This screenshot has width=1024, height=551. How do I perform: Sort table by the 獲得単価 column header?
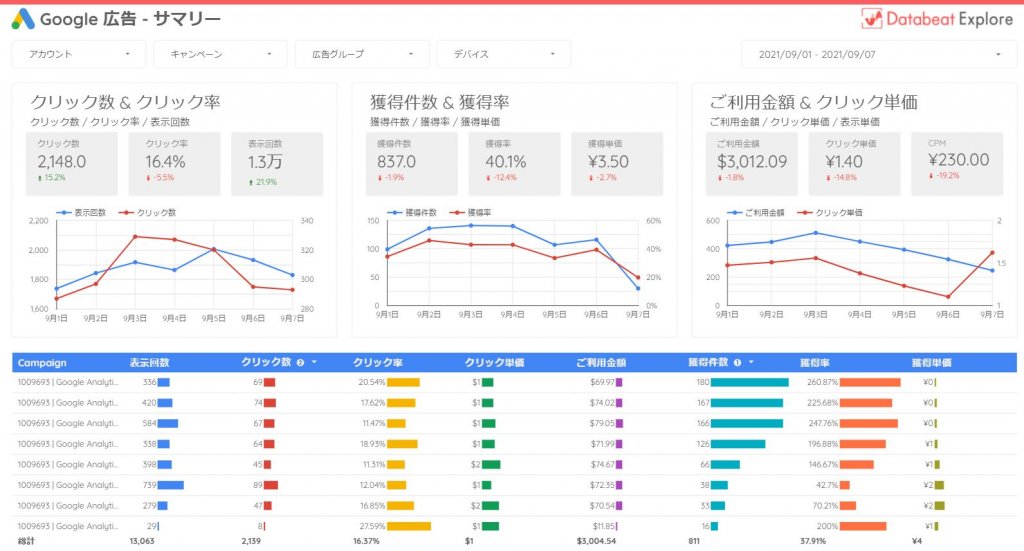tap(931, 363)
